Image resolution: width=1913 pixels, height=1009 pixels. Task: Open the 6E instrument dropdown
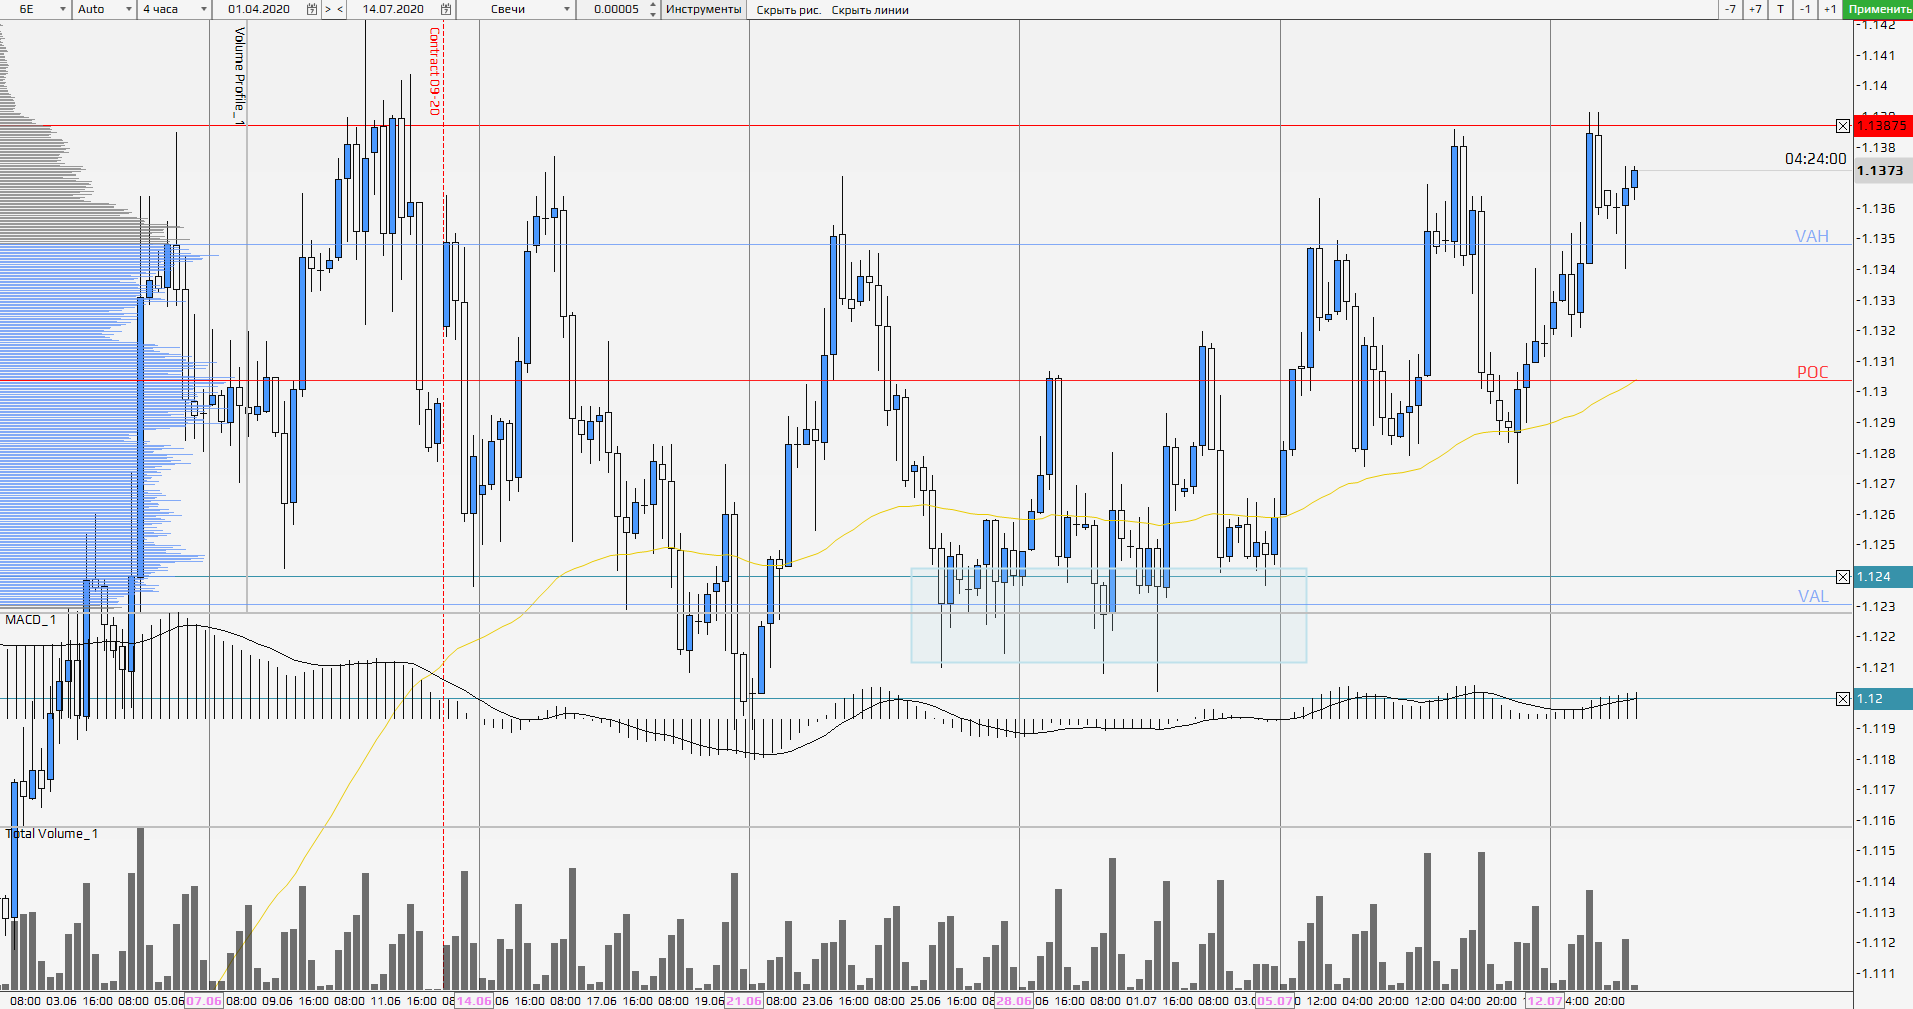[62, 9]
